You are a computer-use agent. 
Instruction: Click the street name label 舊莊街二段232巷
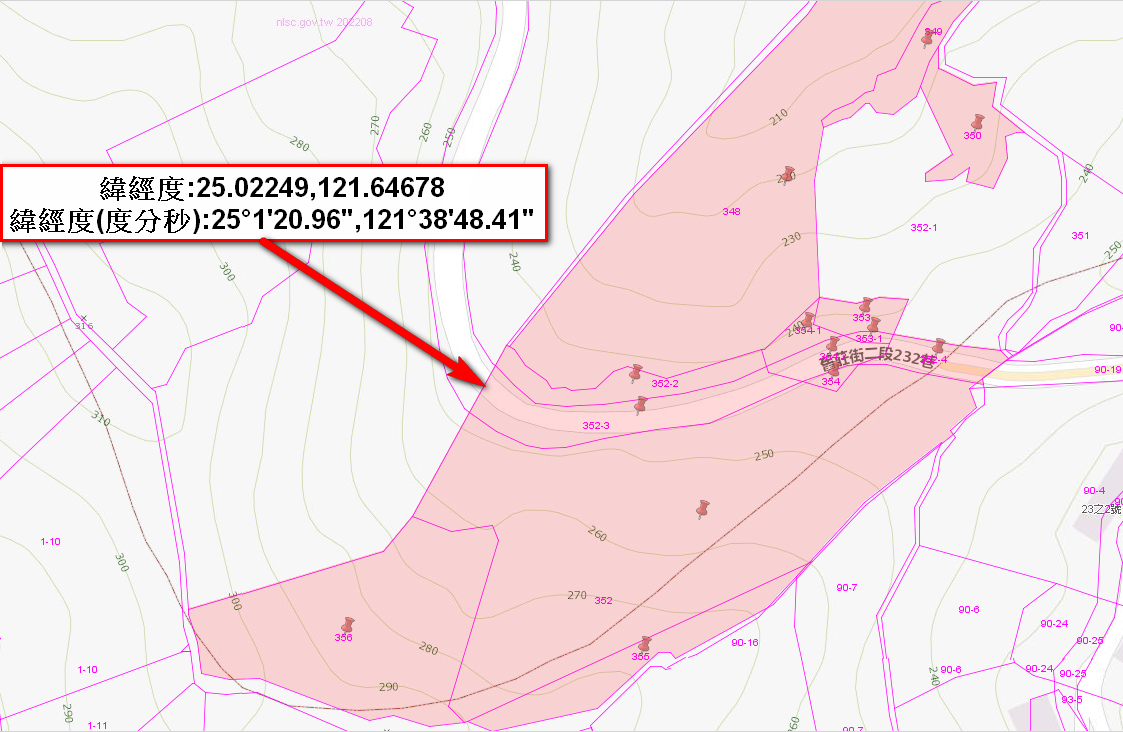tap(878, 357)
